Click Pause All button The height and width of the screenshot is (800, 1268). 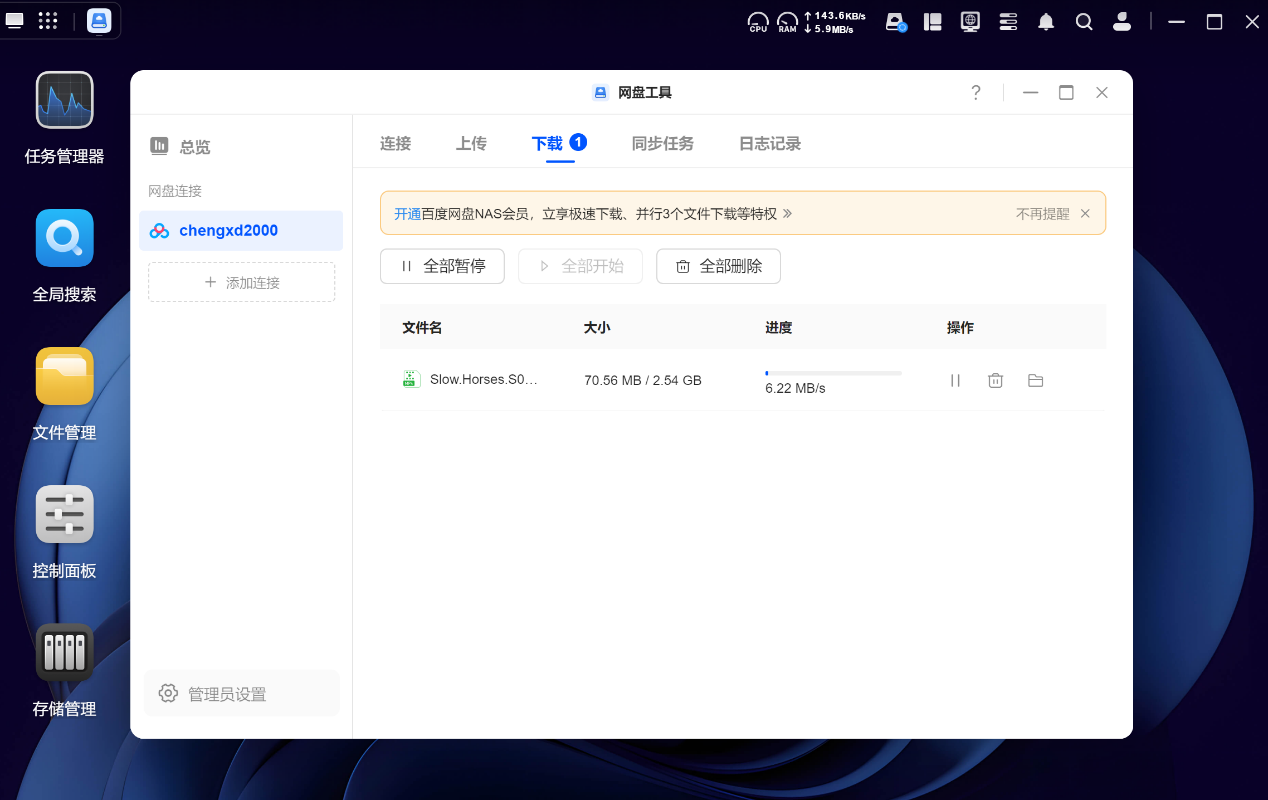[442, 266]
